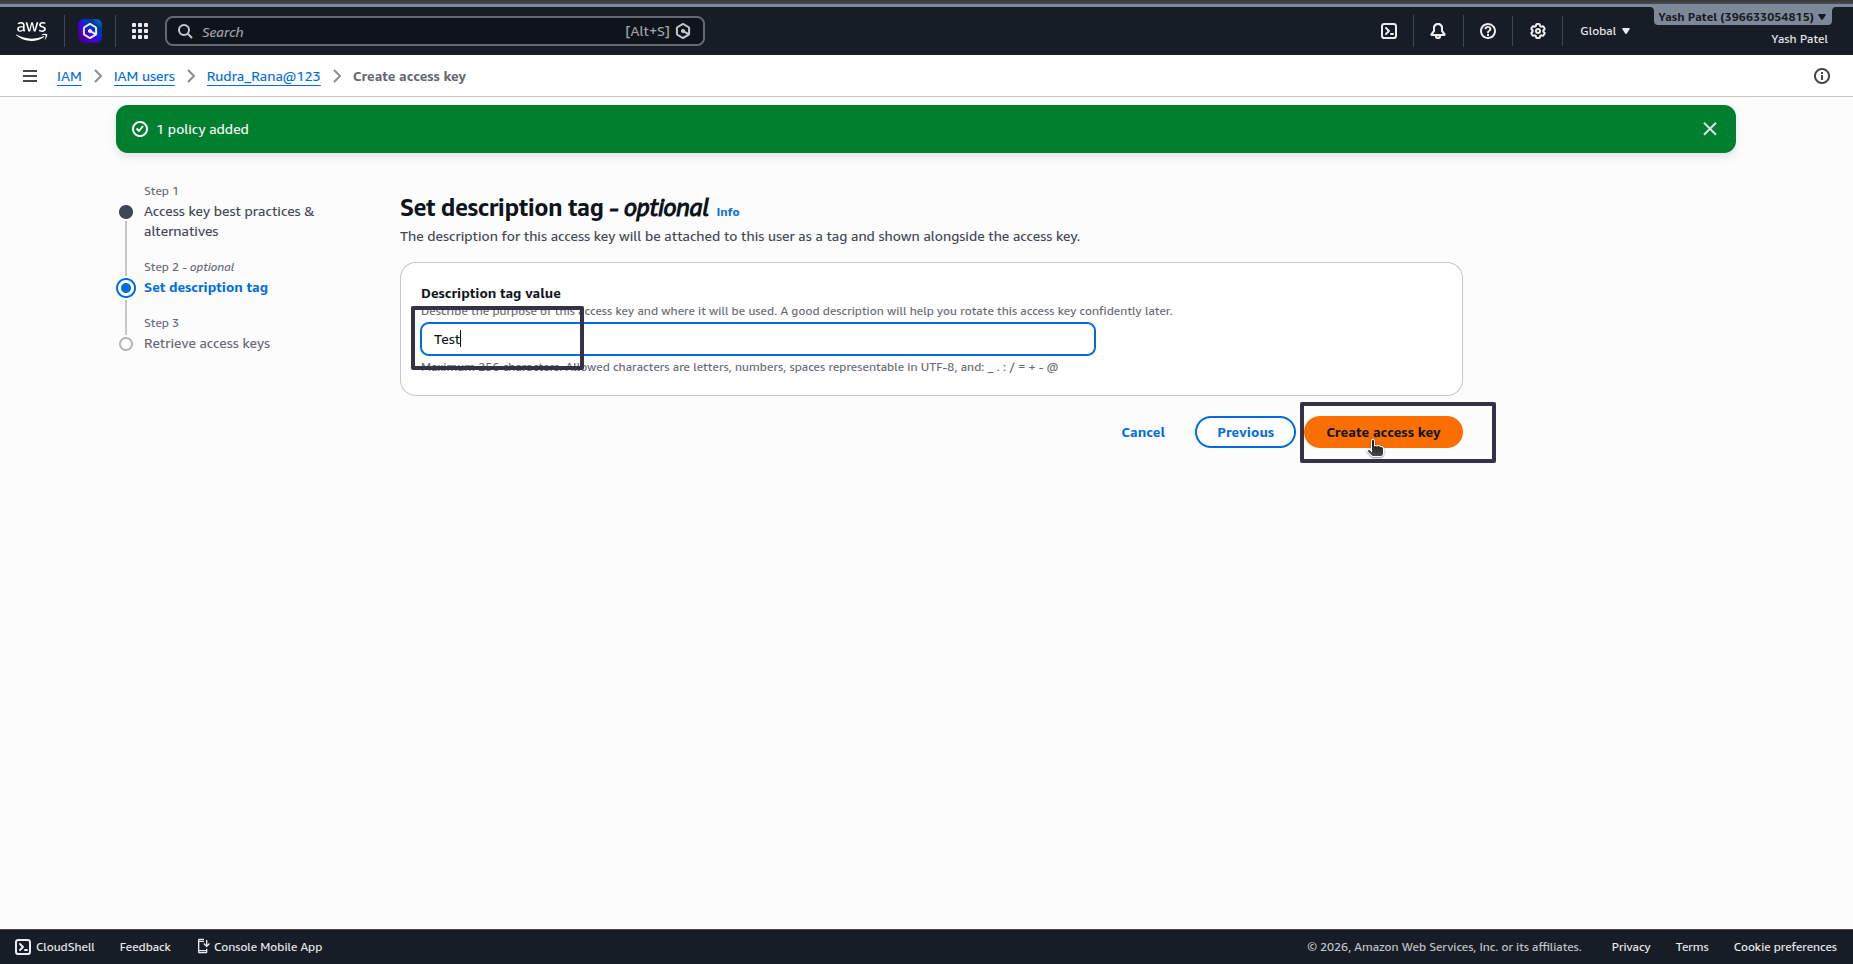The image size is (1853, 964).
Task: Select Set description tag step
Action: coord(206,287)
